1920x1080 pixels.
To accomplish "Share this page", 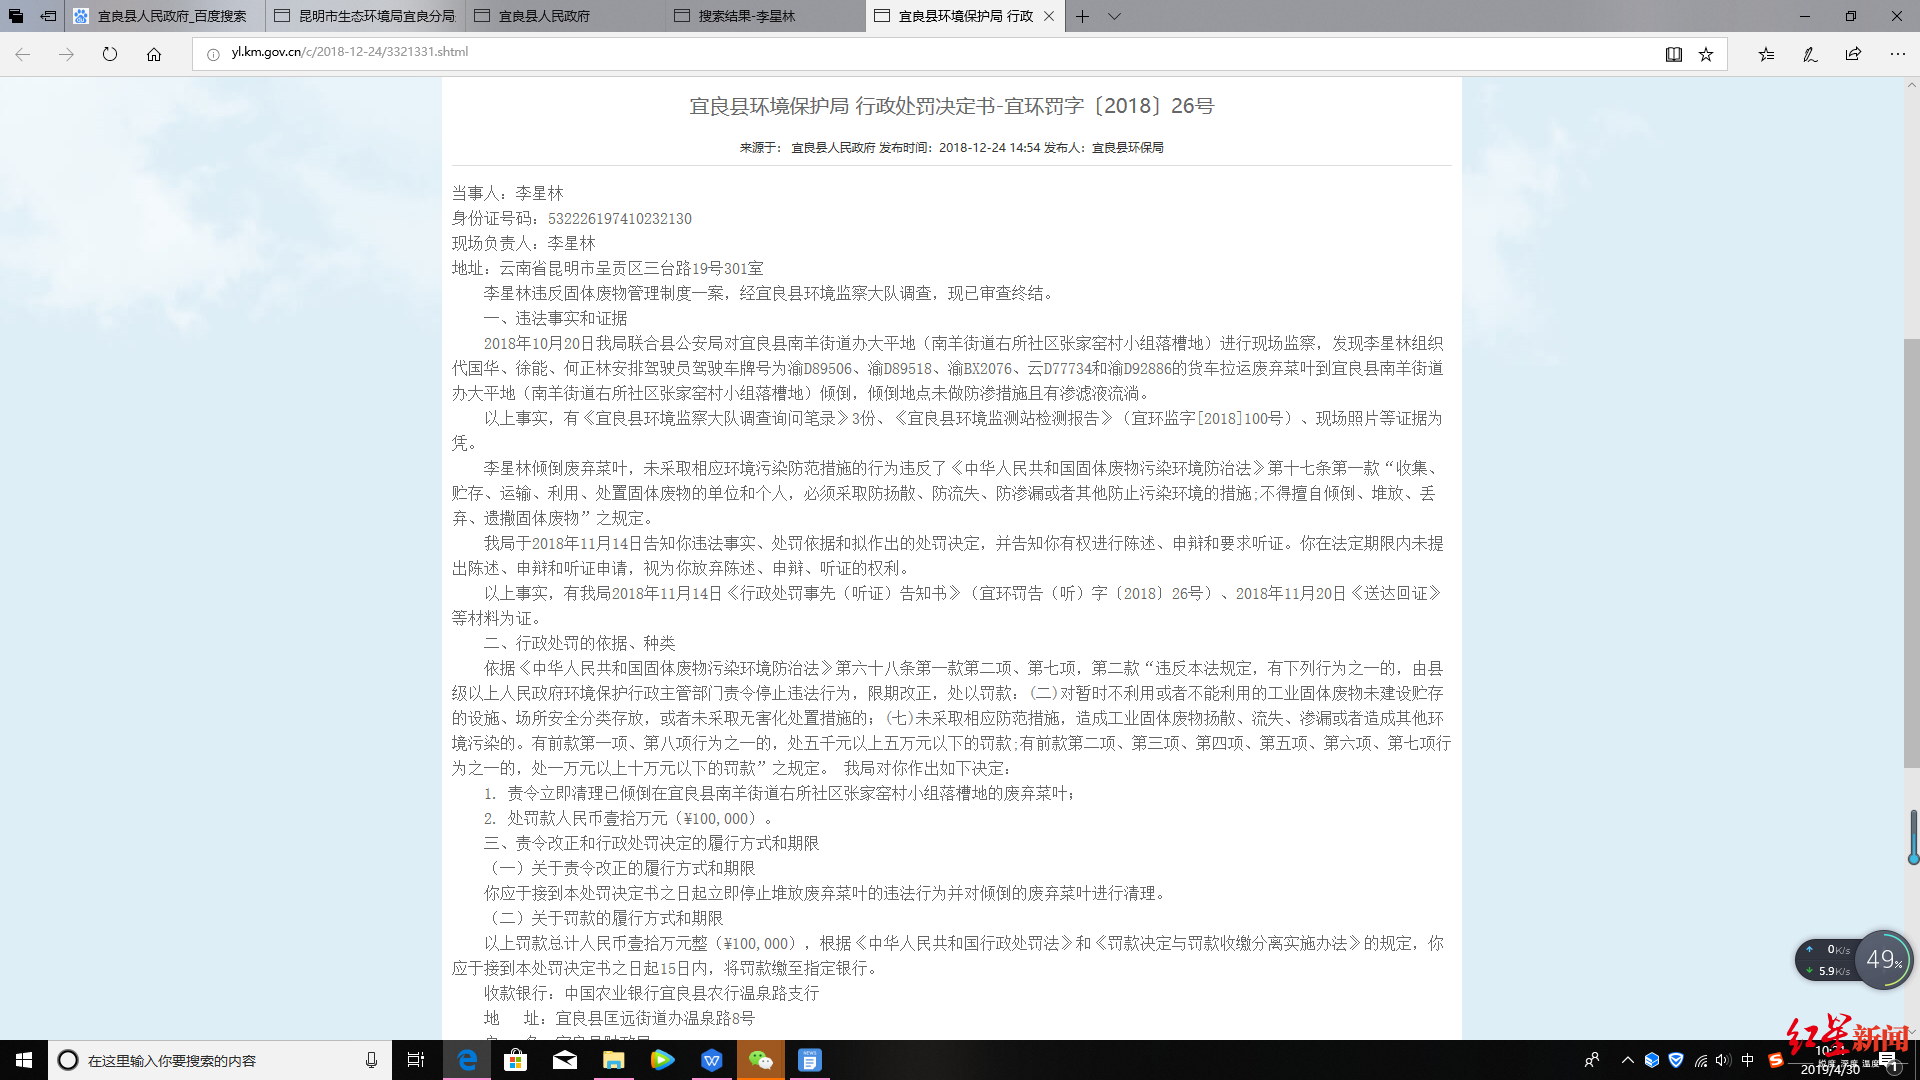I will [1853, 54].
